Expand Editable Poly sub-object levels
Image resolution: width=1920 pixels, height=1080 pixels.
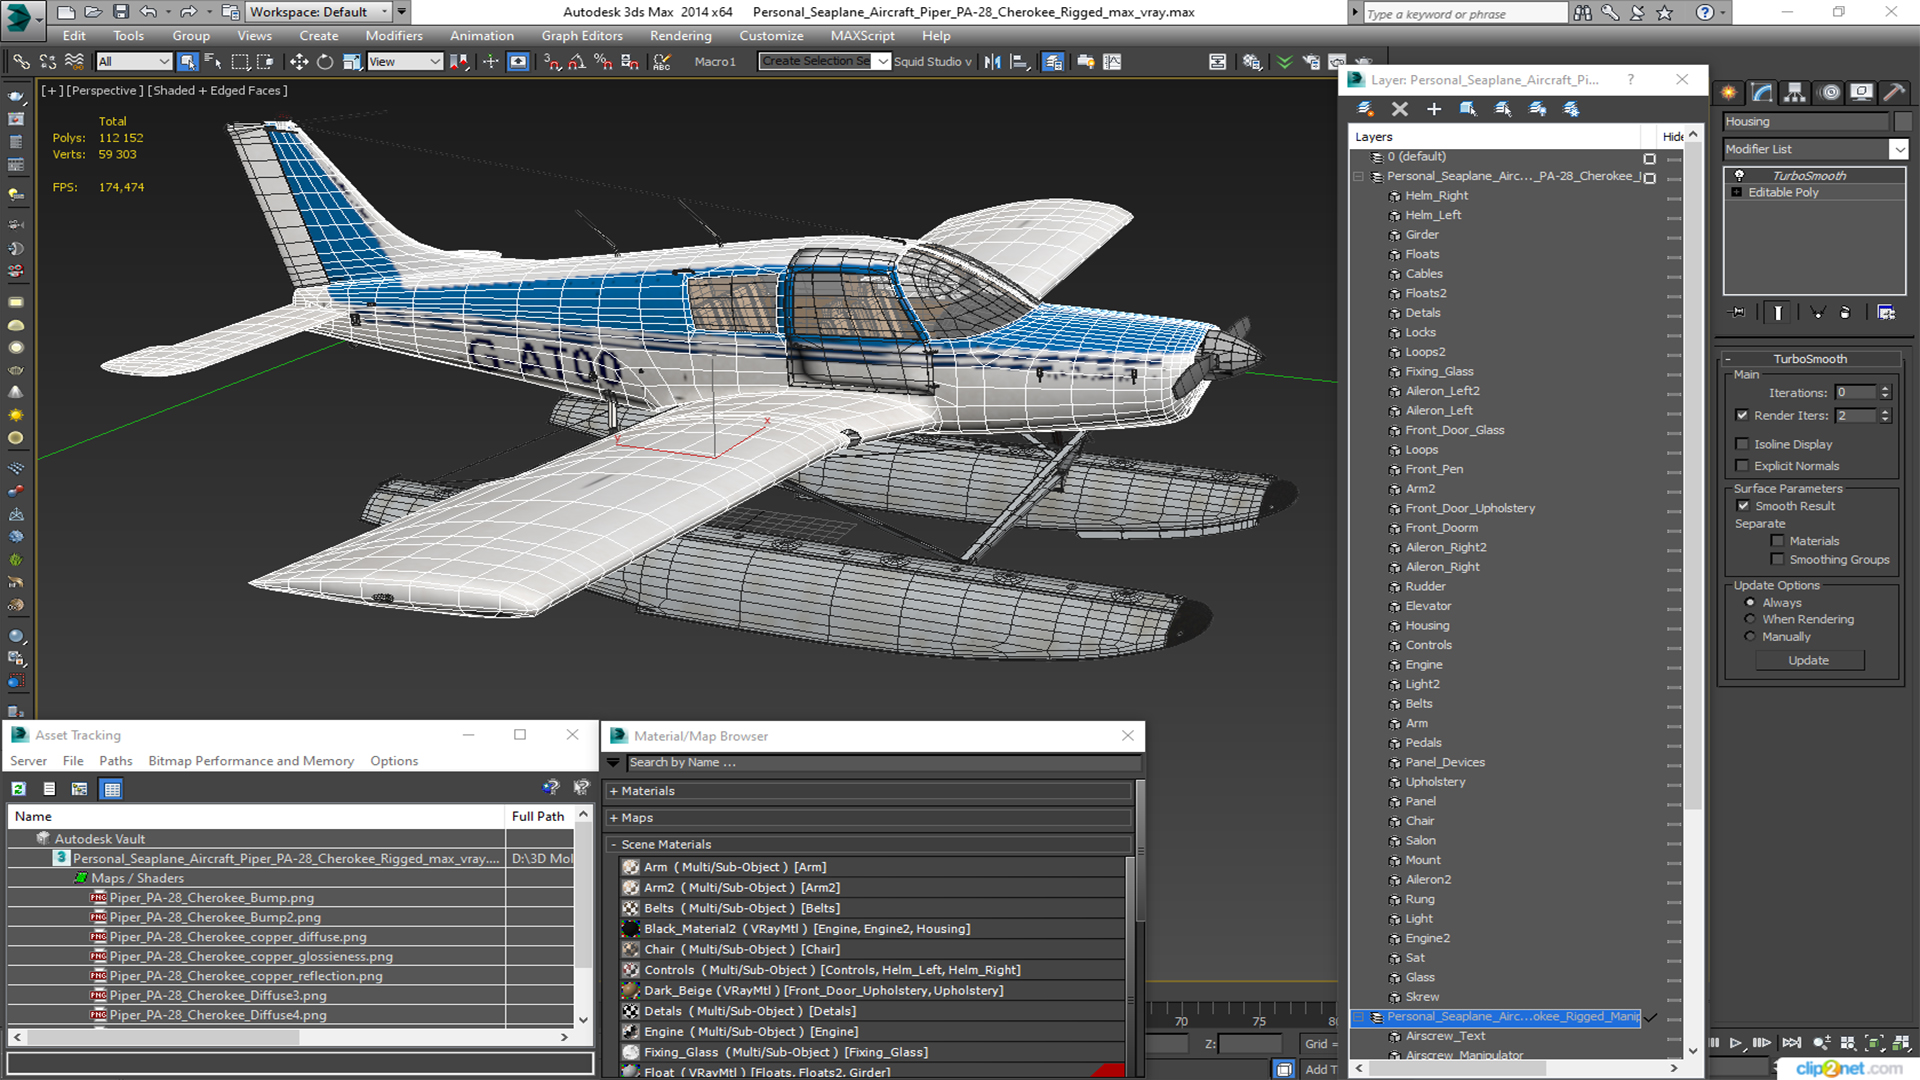(x=1737, y=192)
